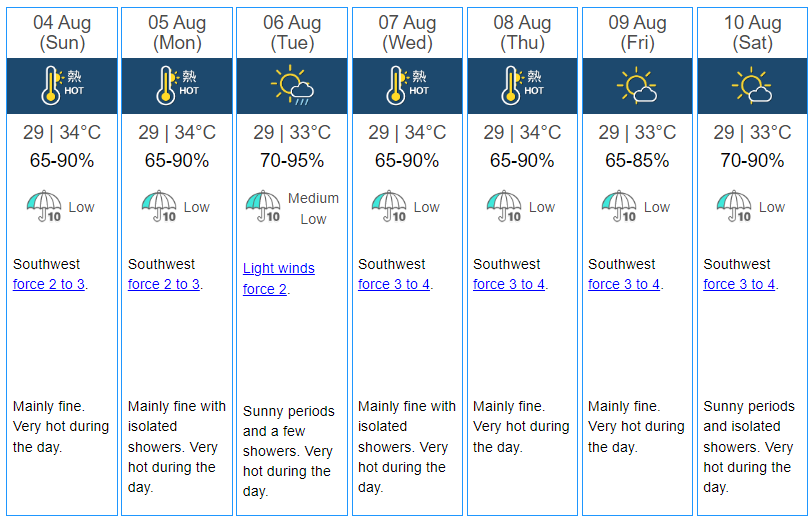
Task: Open the 'force 2 to 3' link for Sunday
Action: (x=49, y=284)
